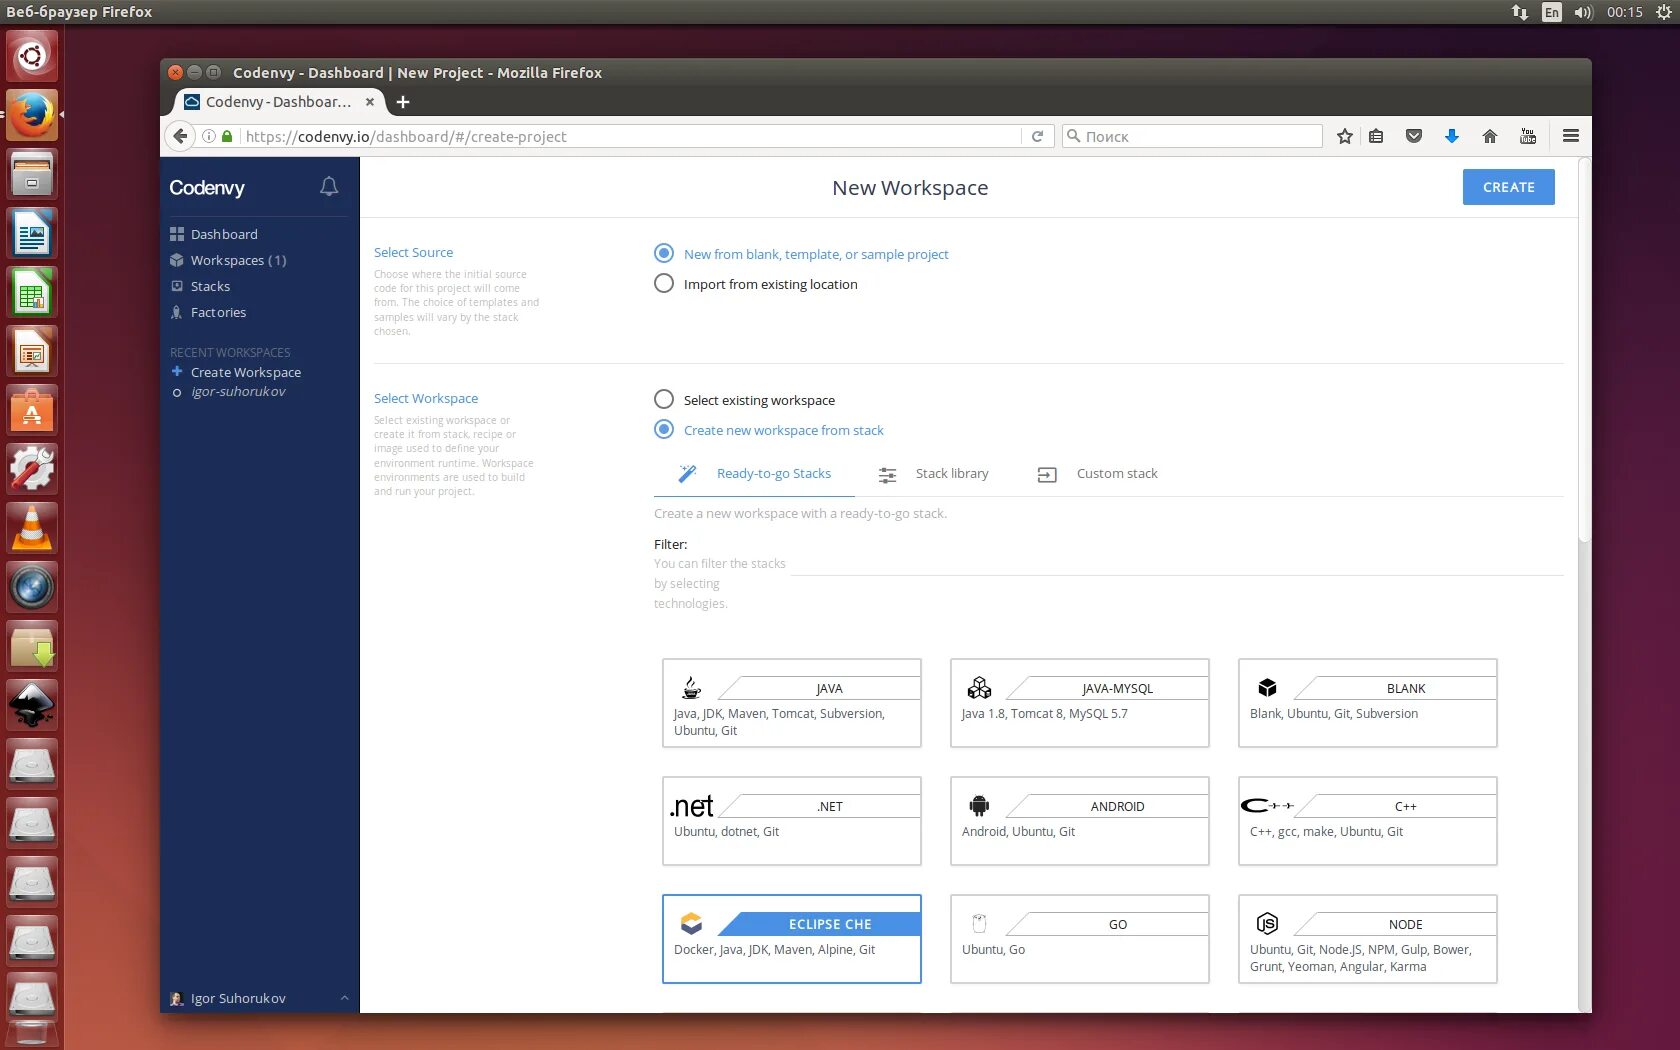Click the YouTube toolbar icon

pyautogui.click(x=1528, y=136)
